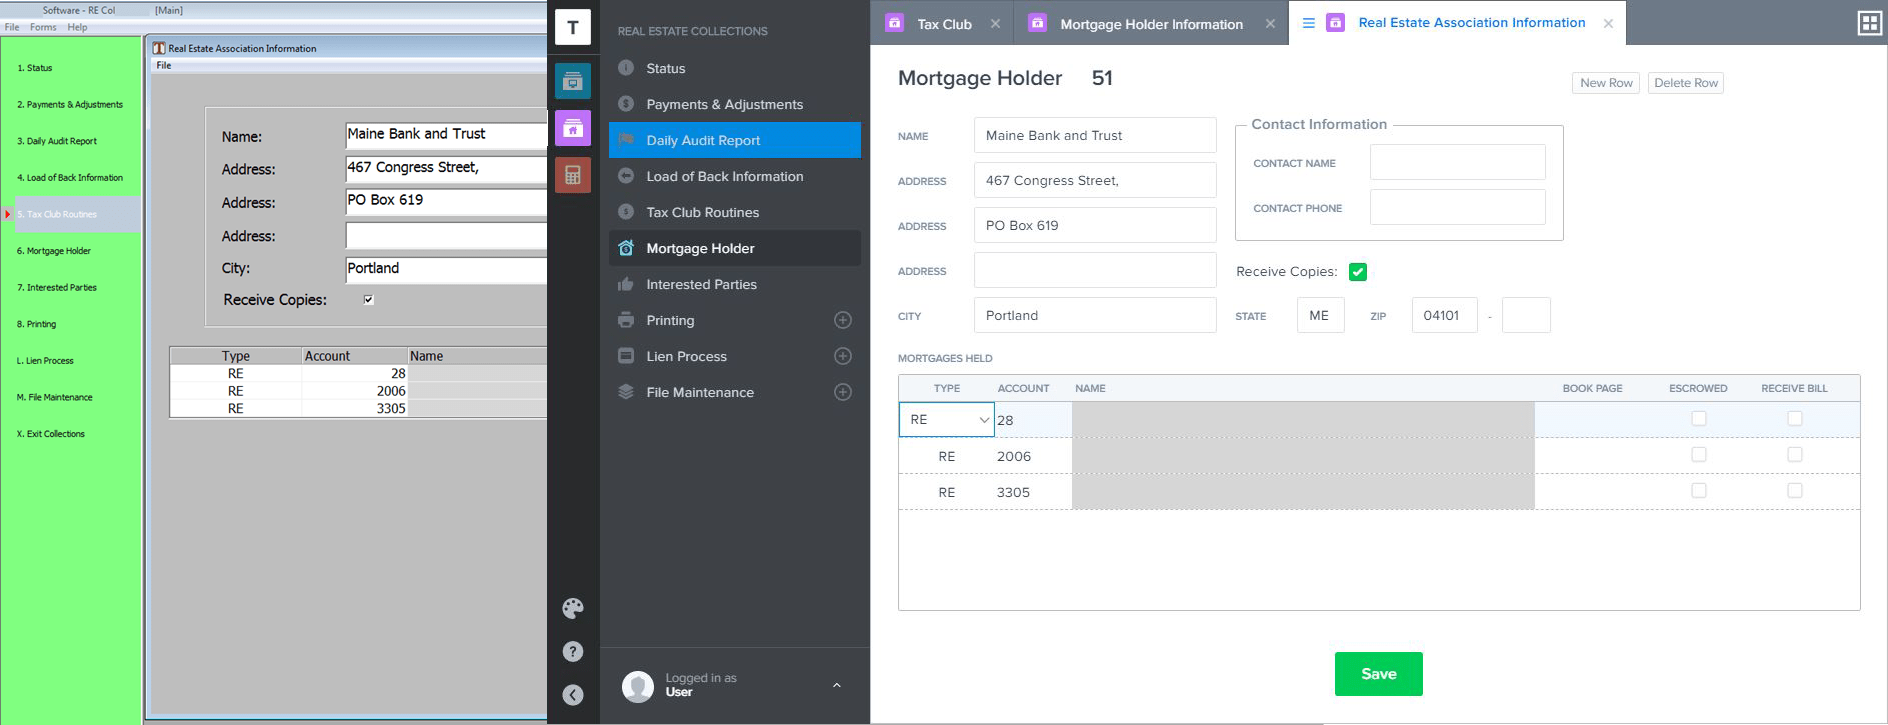The image size is (1888, 725).
Task: Click the hamburger icon on active tab
Action: click(x=1308, y=23)
